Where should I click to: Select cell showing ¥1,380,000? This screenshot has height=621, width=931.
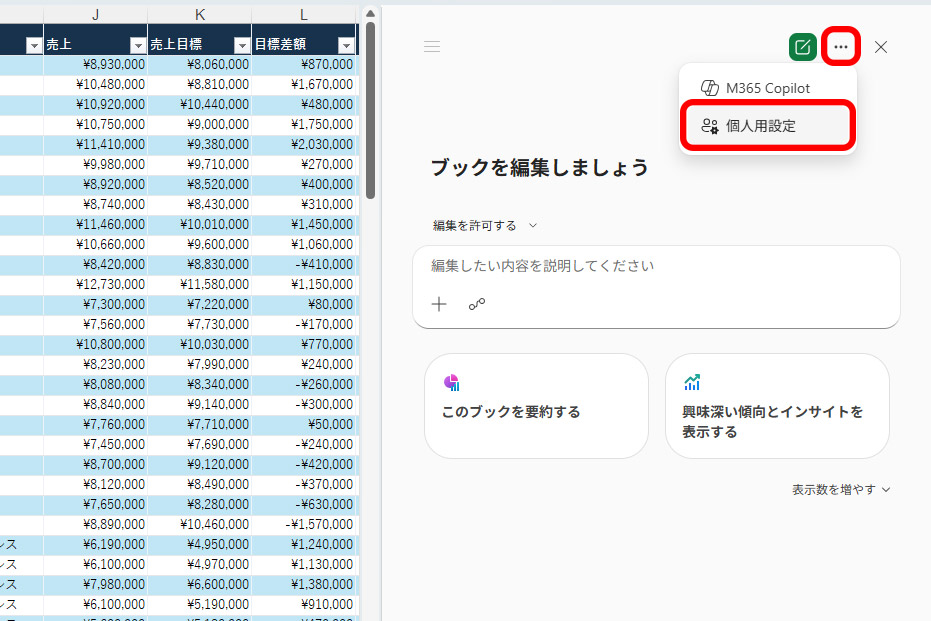(x=304, y=584)
